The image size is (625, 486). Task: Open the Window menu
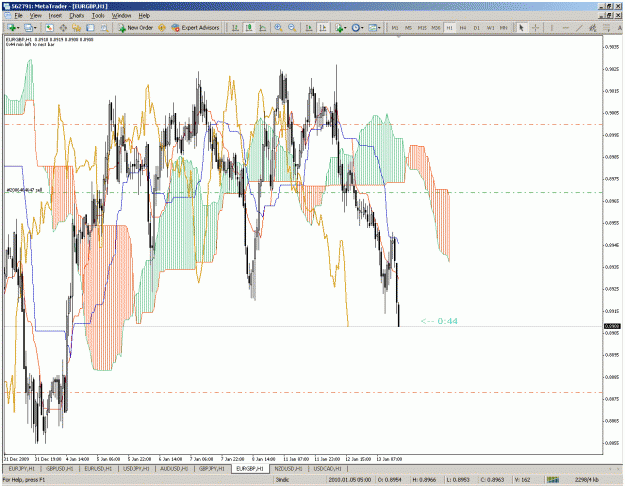[x=121, y=16]
